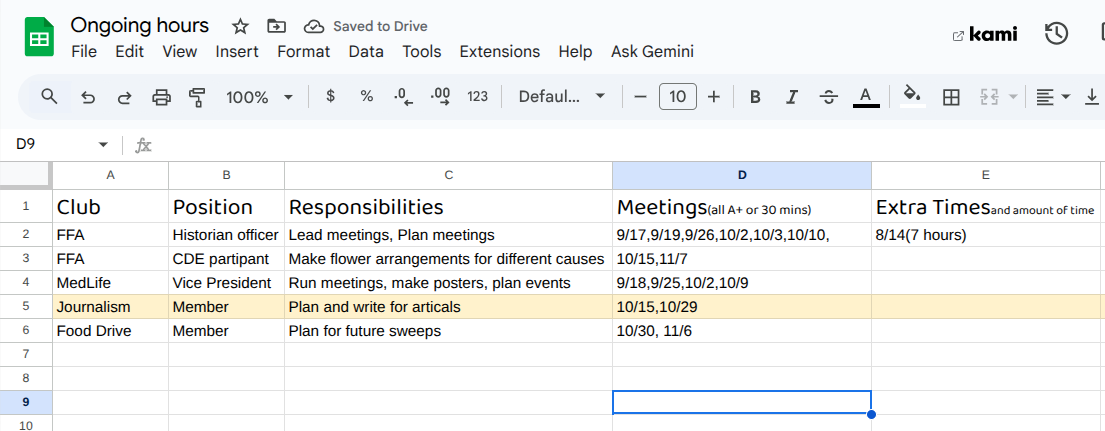Toggle bold formatting
This screenshot has width=1105, height=431.
(x=755, y=97)
